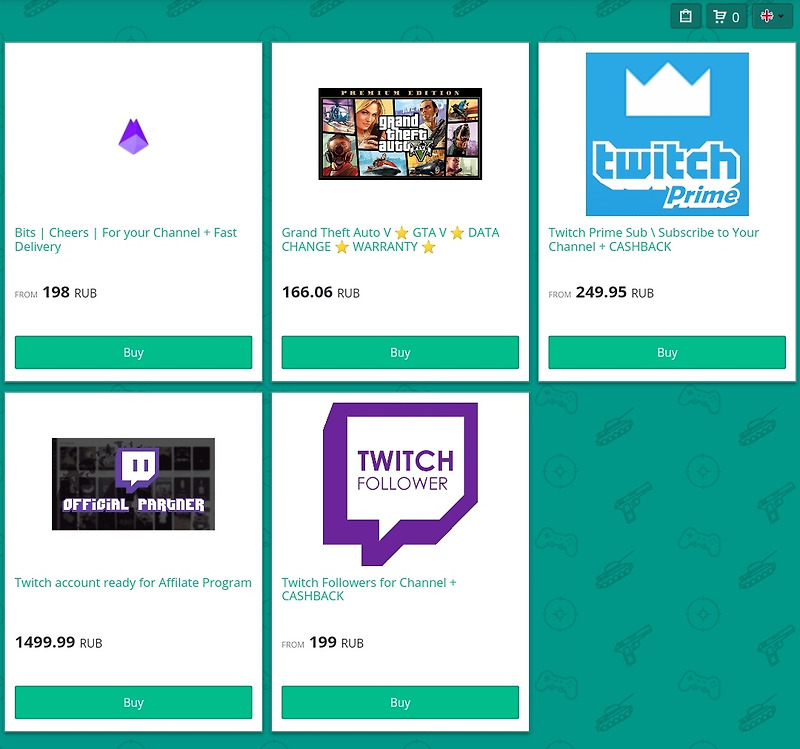The width and height of the screenshot is (800, 749).
Task: Click the 166.06 RUB price
Action: coord(321,292)
